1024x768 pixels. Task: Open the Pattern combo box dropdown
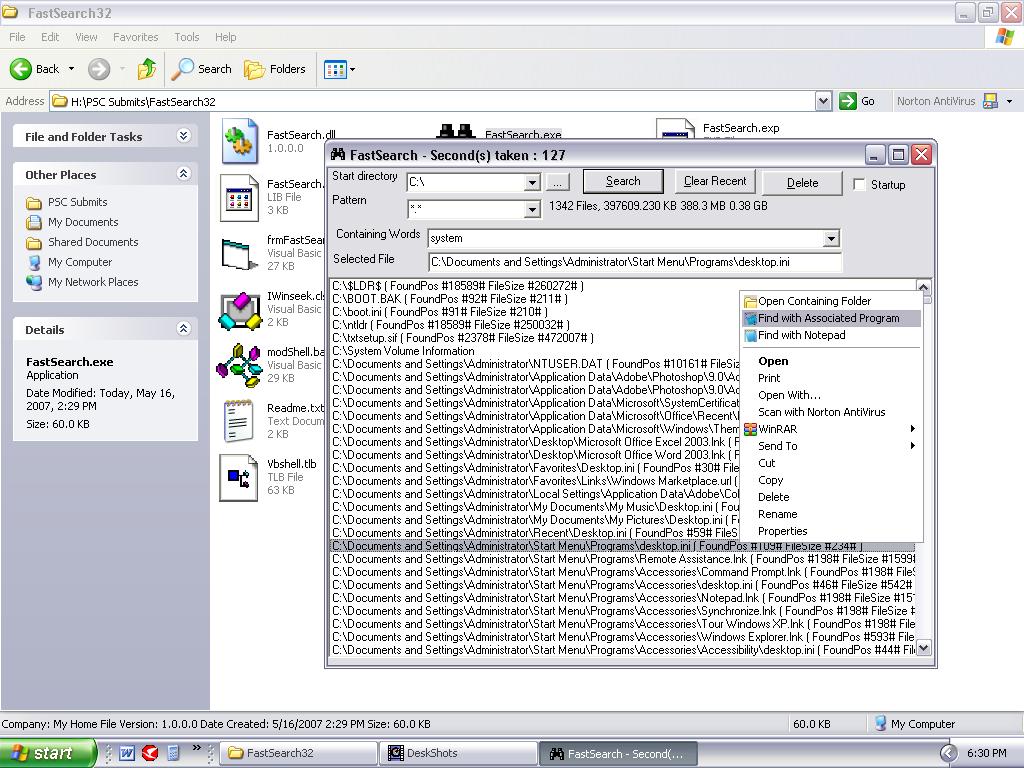pos(532,209)
